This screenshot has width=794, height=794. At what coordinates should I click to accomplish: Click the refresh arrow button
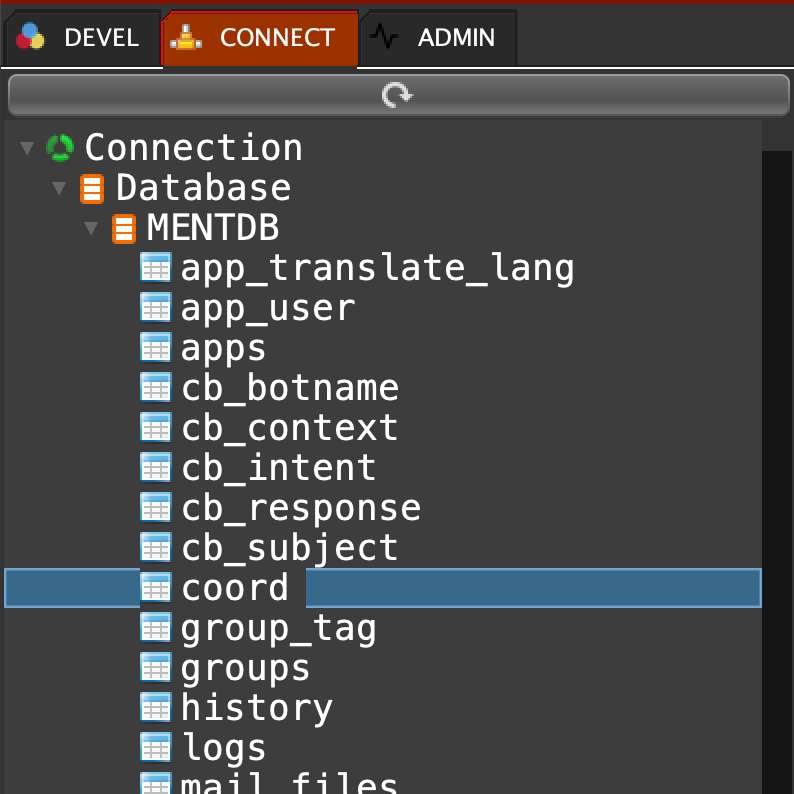click(397, 95)
